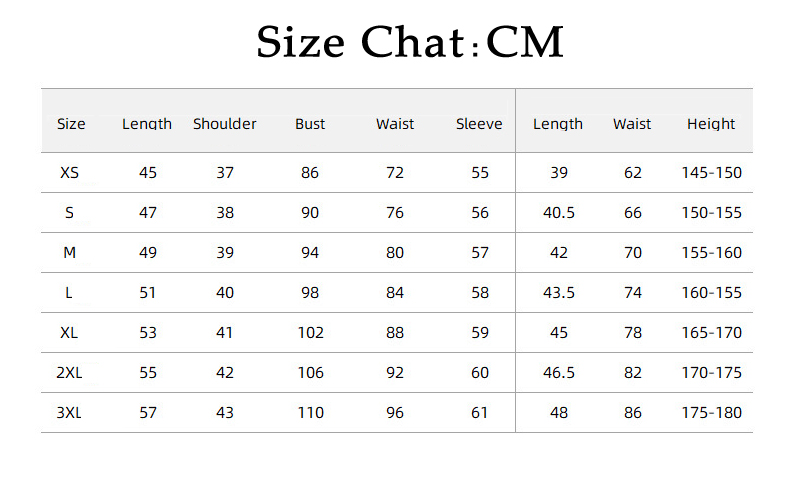Select the length value 46.5
The height and width of the screenshot is (483, 794).
(x=558, y=373)
